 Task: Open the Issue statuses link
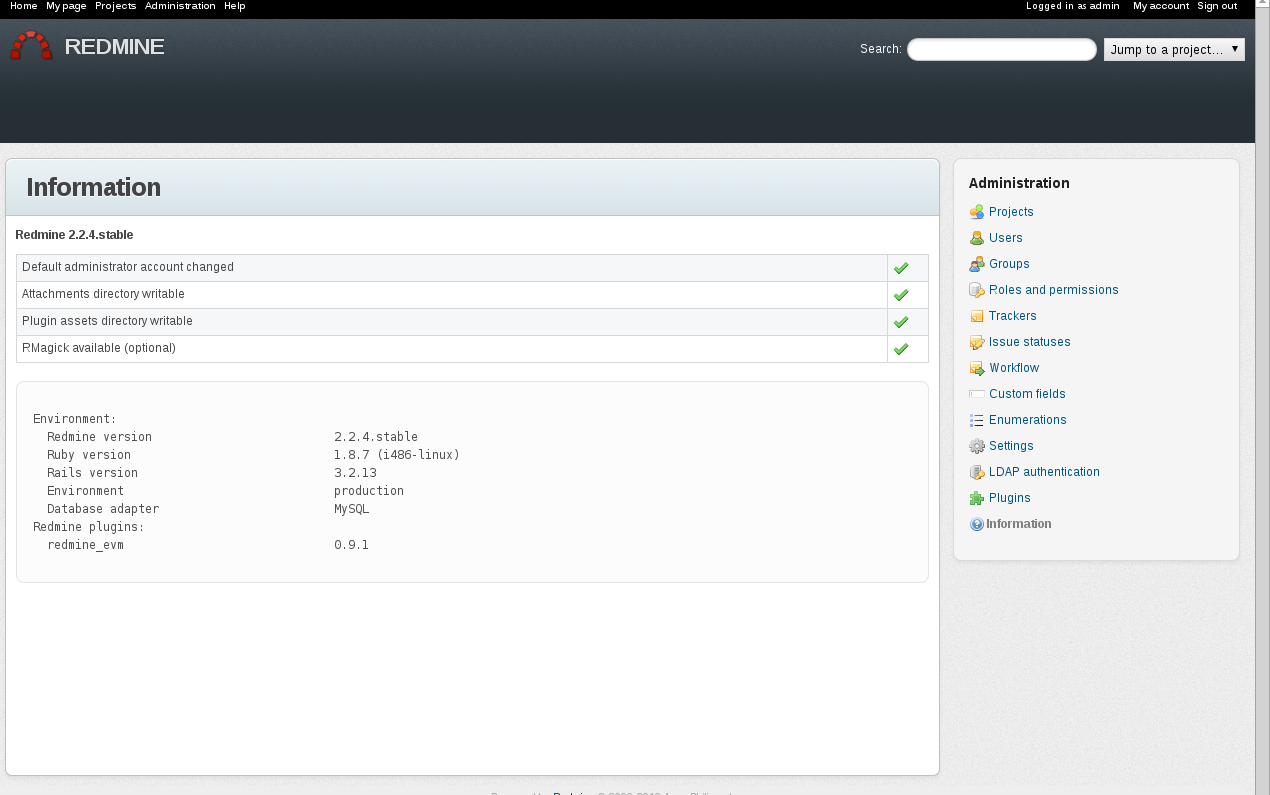(x=1029, y=342)
